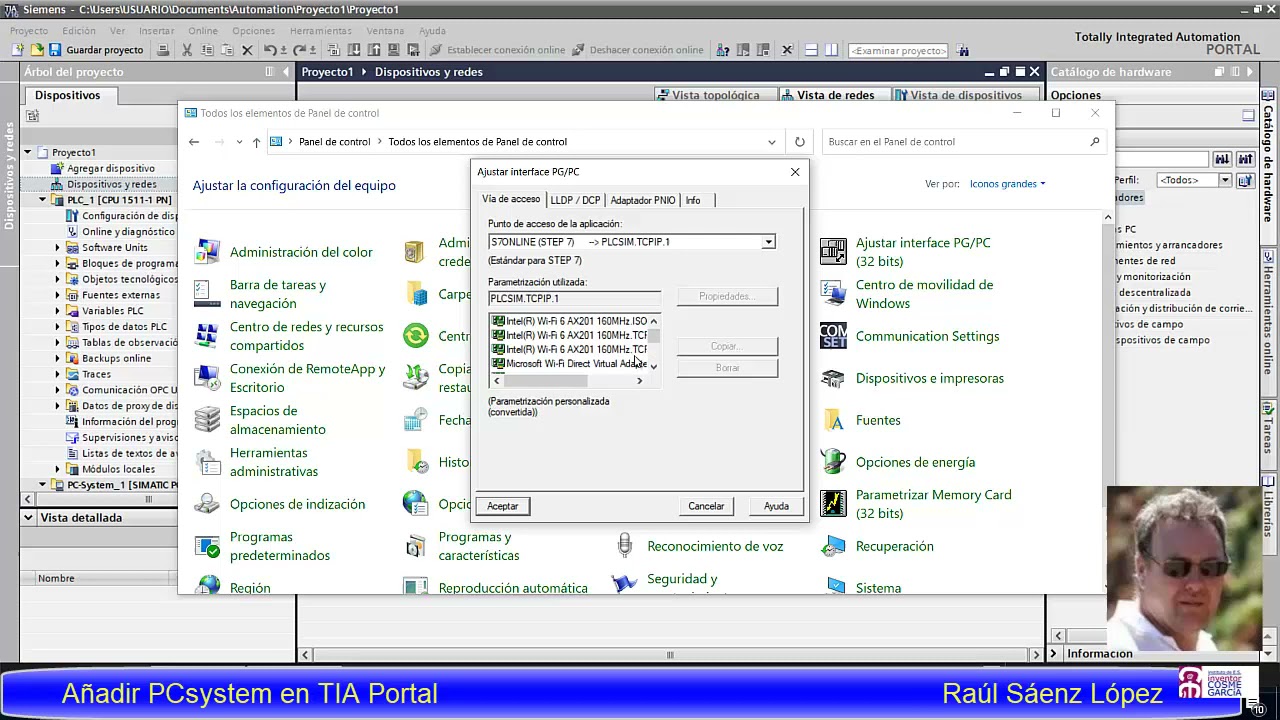Viewport: 1280px width, 720px height.
Task: Click the Upload from device icon
Action: 374,50
